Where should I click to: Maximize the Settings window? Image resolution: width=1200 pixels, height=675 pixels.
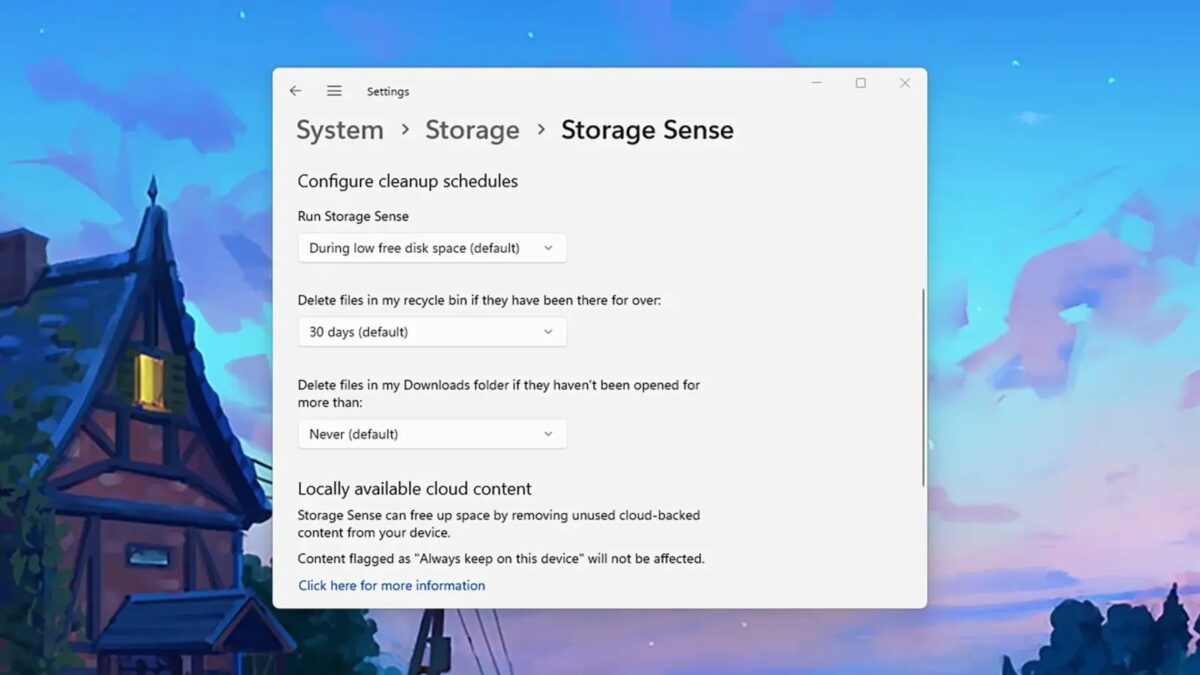(x=860, y=83)
